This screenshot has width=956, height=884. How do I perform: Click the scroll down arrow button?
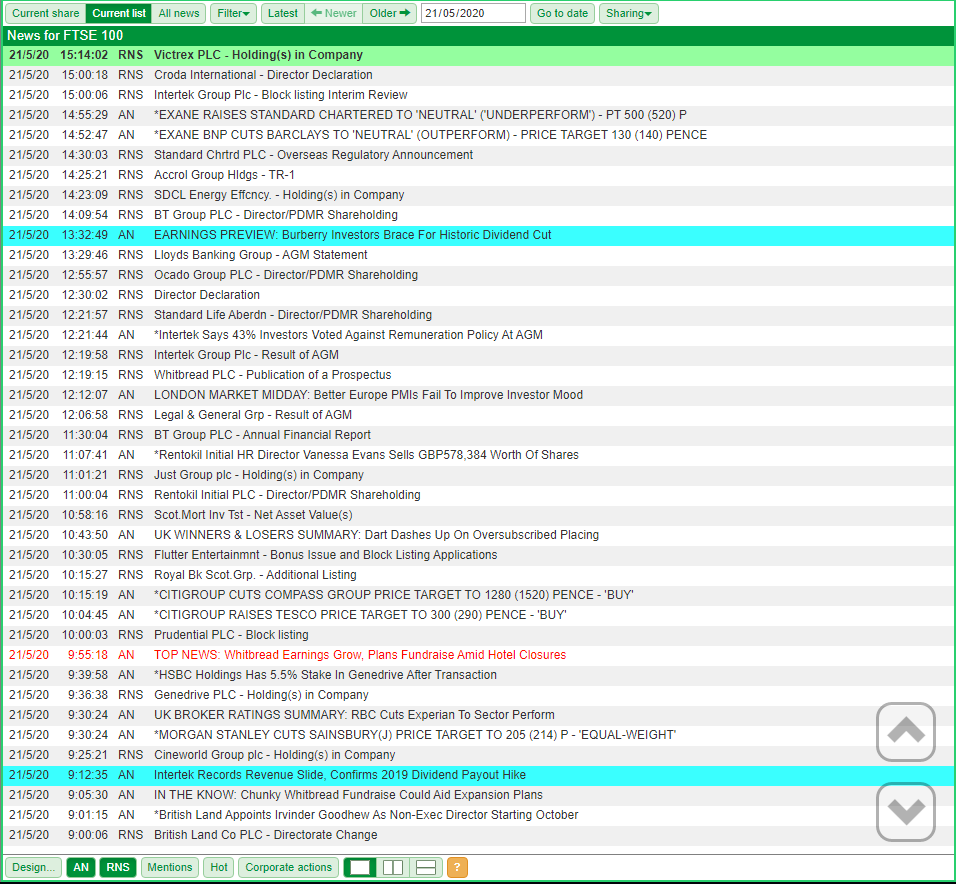(905, 811)
